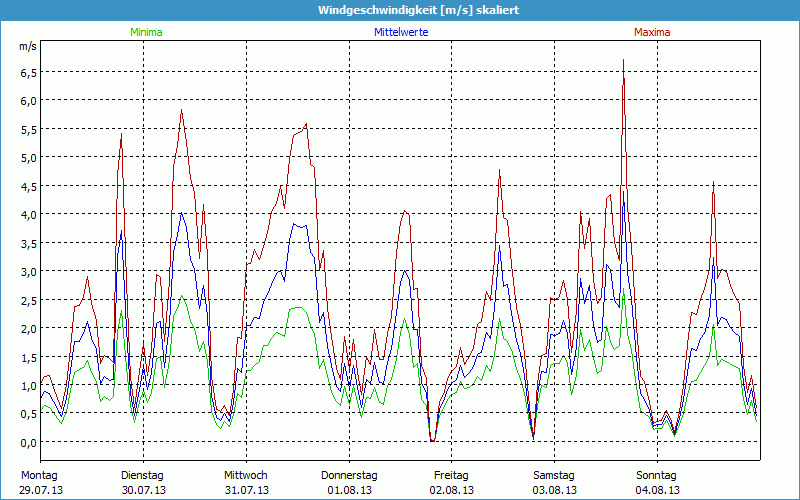Screen dimensions: 800x500
Task: Click the date 01.08.13
Action: point(349,490)
